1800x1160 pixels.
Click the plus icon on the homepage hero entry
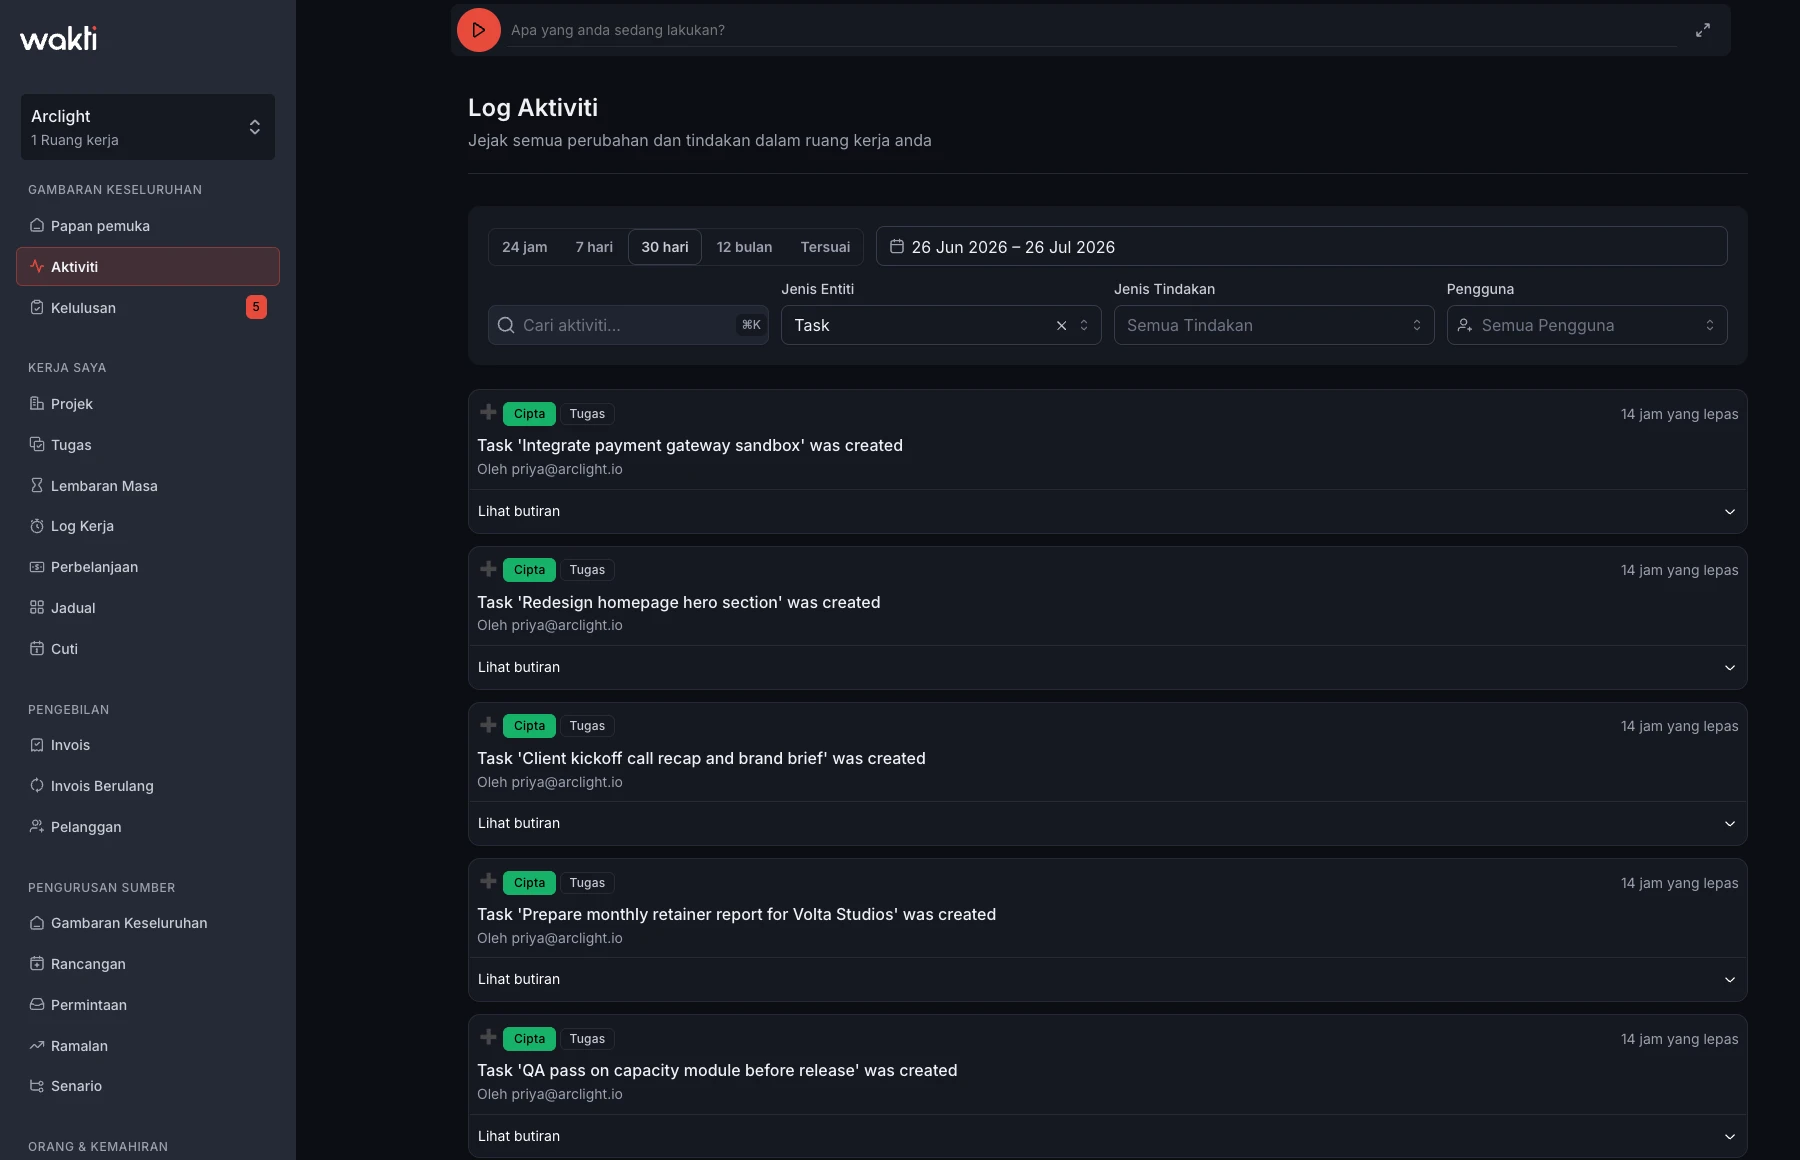tap(488, 568)
